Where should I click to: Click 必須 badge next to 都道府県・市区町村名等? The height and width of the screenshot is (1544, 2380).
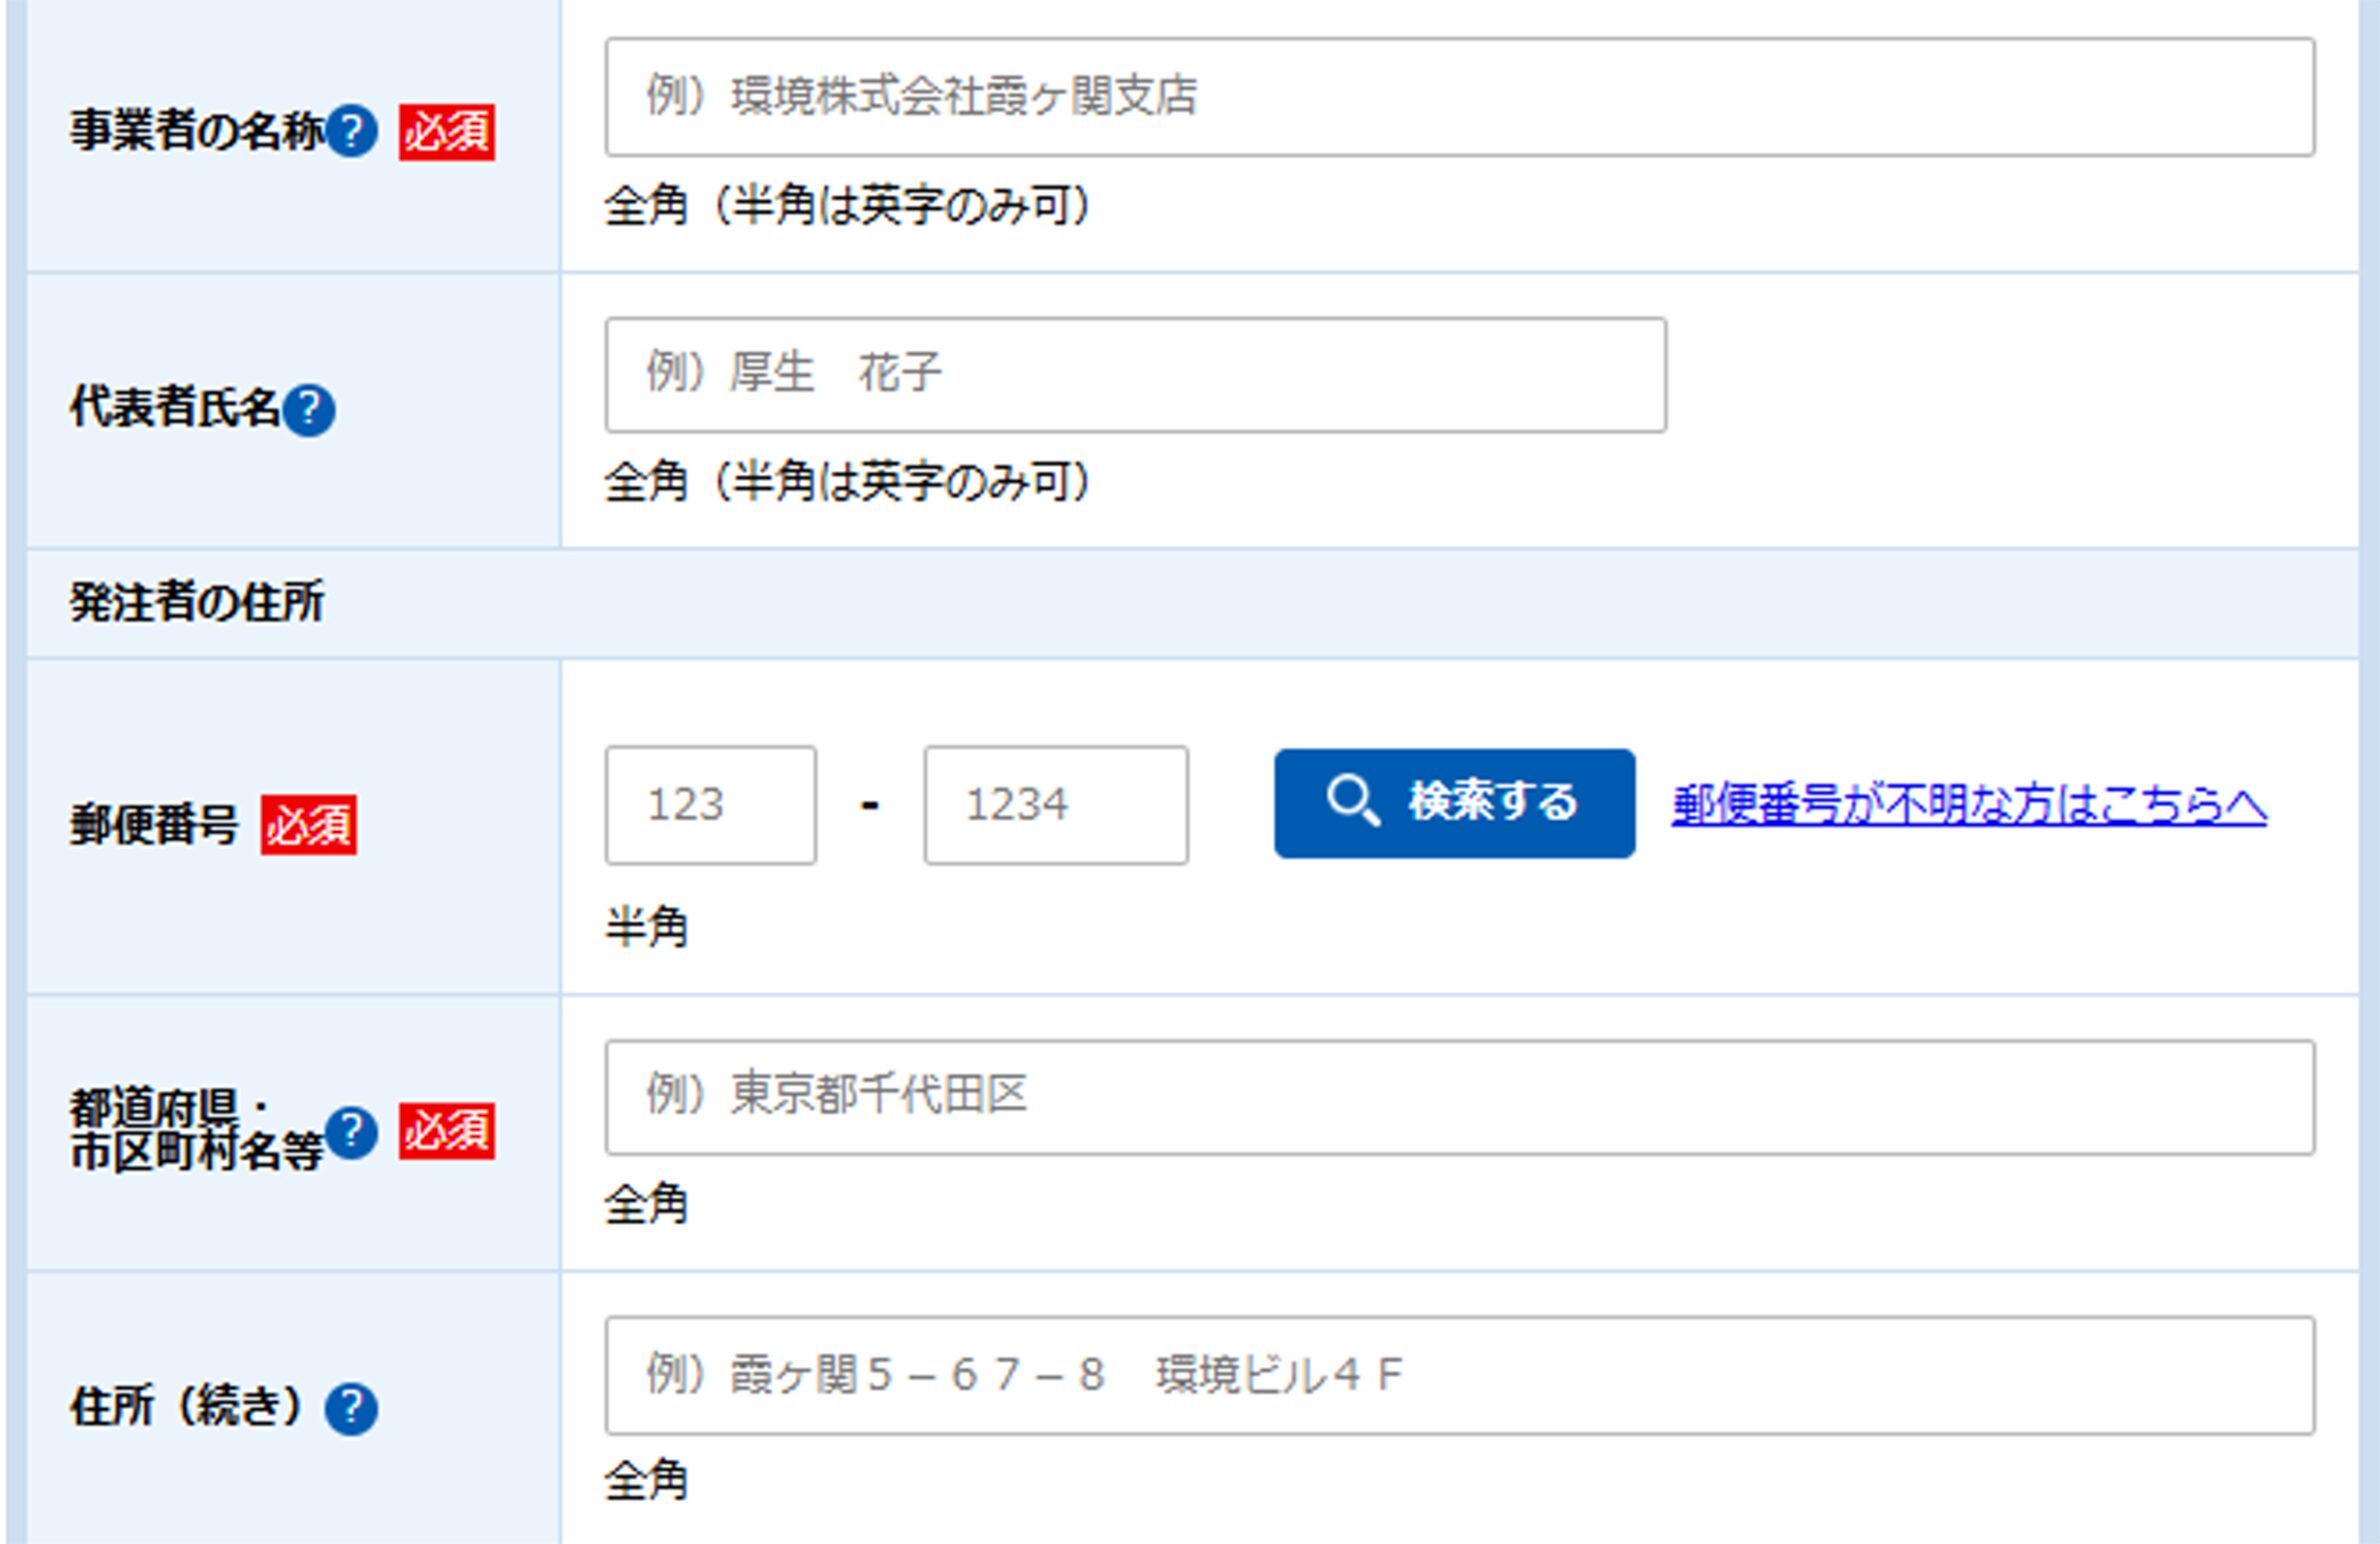coord(447,1132)
